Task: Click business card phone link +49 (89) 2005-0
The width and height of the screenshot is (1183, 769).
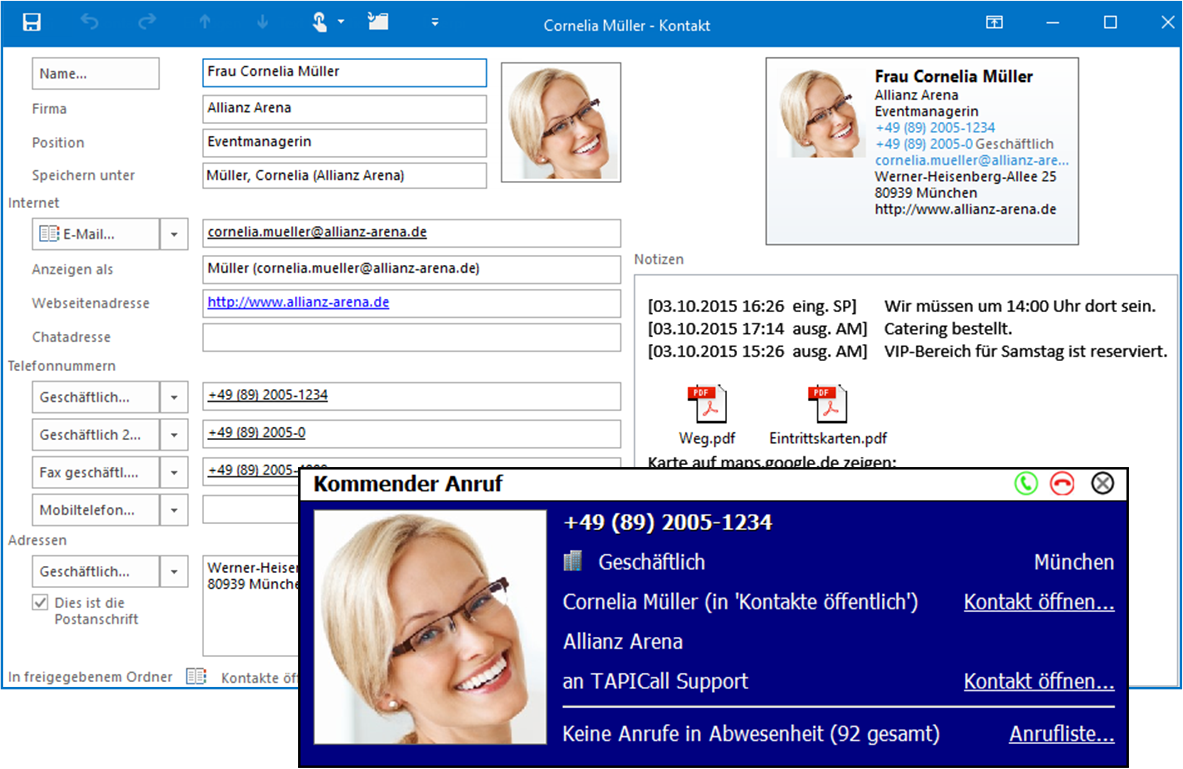Action: click(923, 143)
